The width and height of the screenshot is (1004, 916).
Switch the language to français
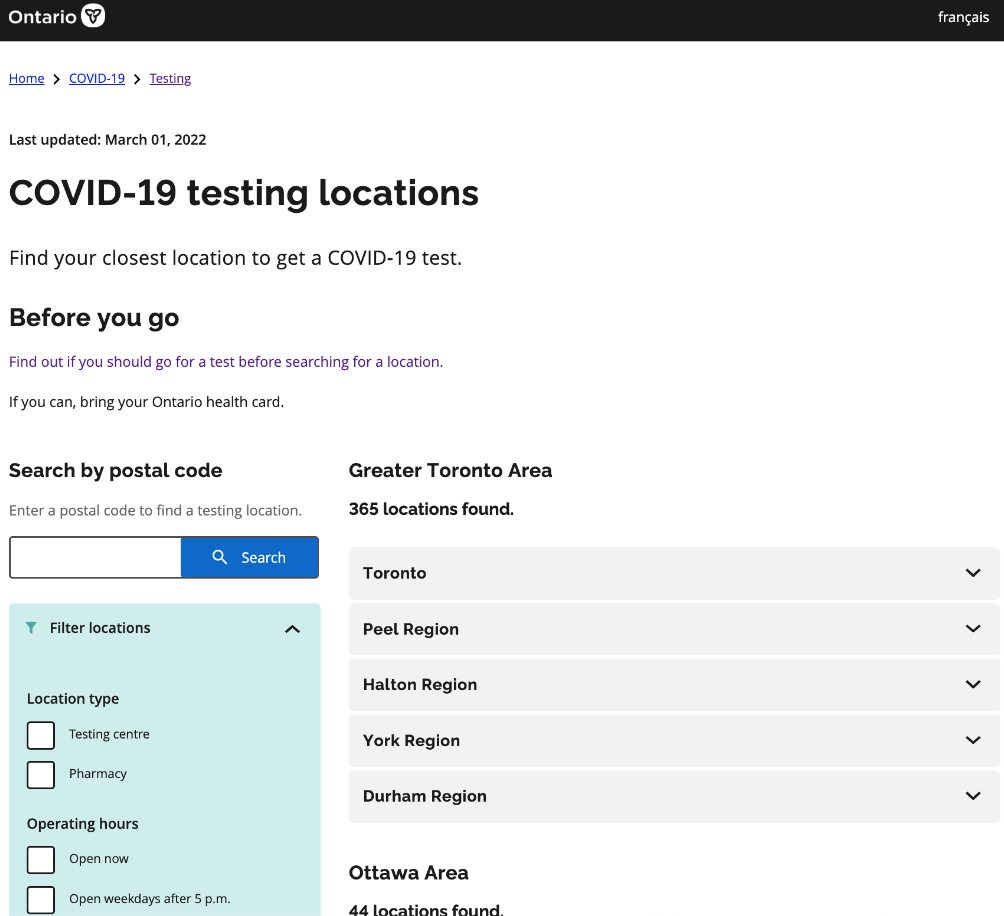pyautogui.click(x=963, y=17)
